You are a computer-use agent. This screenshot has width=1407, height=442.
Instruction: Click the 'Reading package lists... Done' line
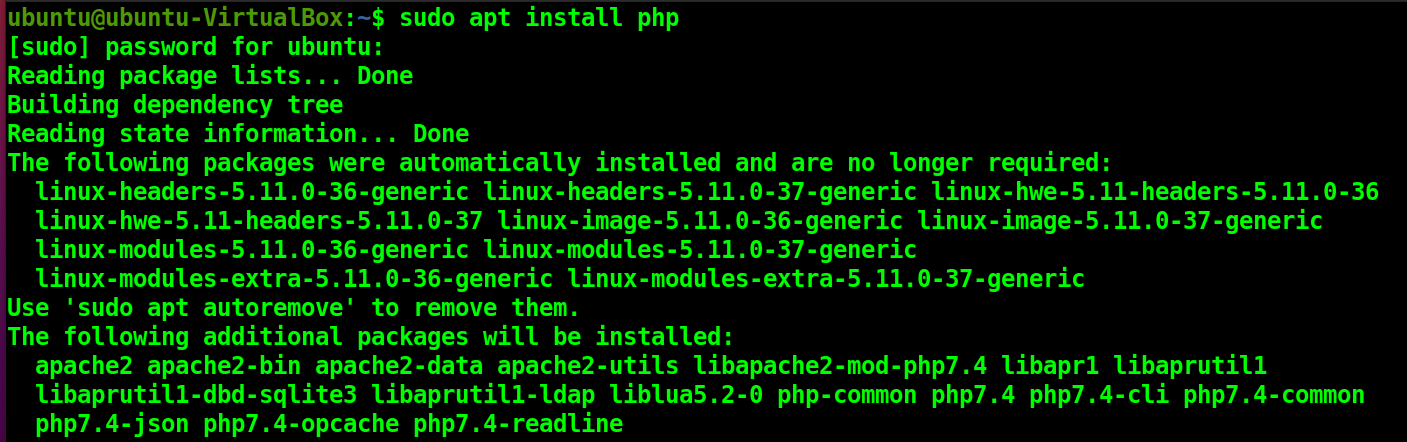pyautogui.click(x=210, y=76)
